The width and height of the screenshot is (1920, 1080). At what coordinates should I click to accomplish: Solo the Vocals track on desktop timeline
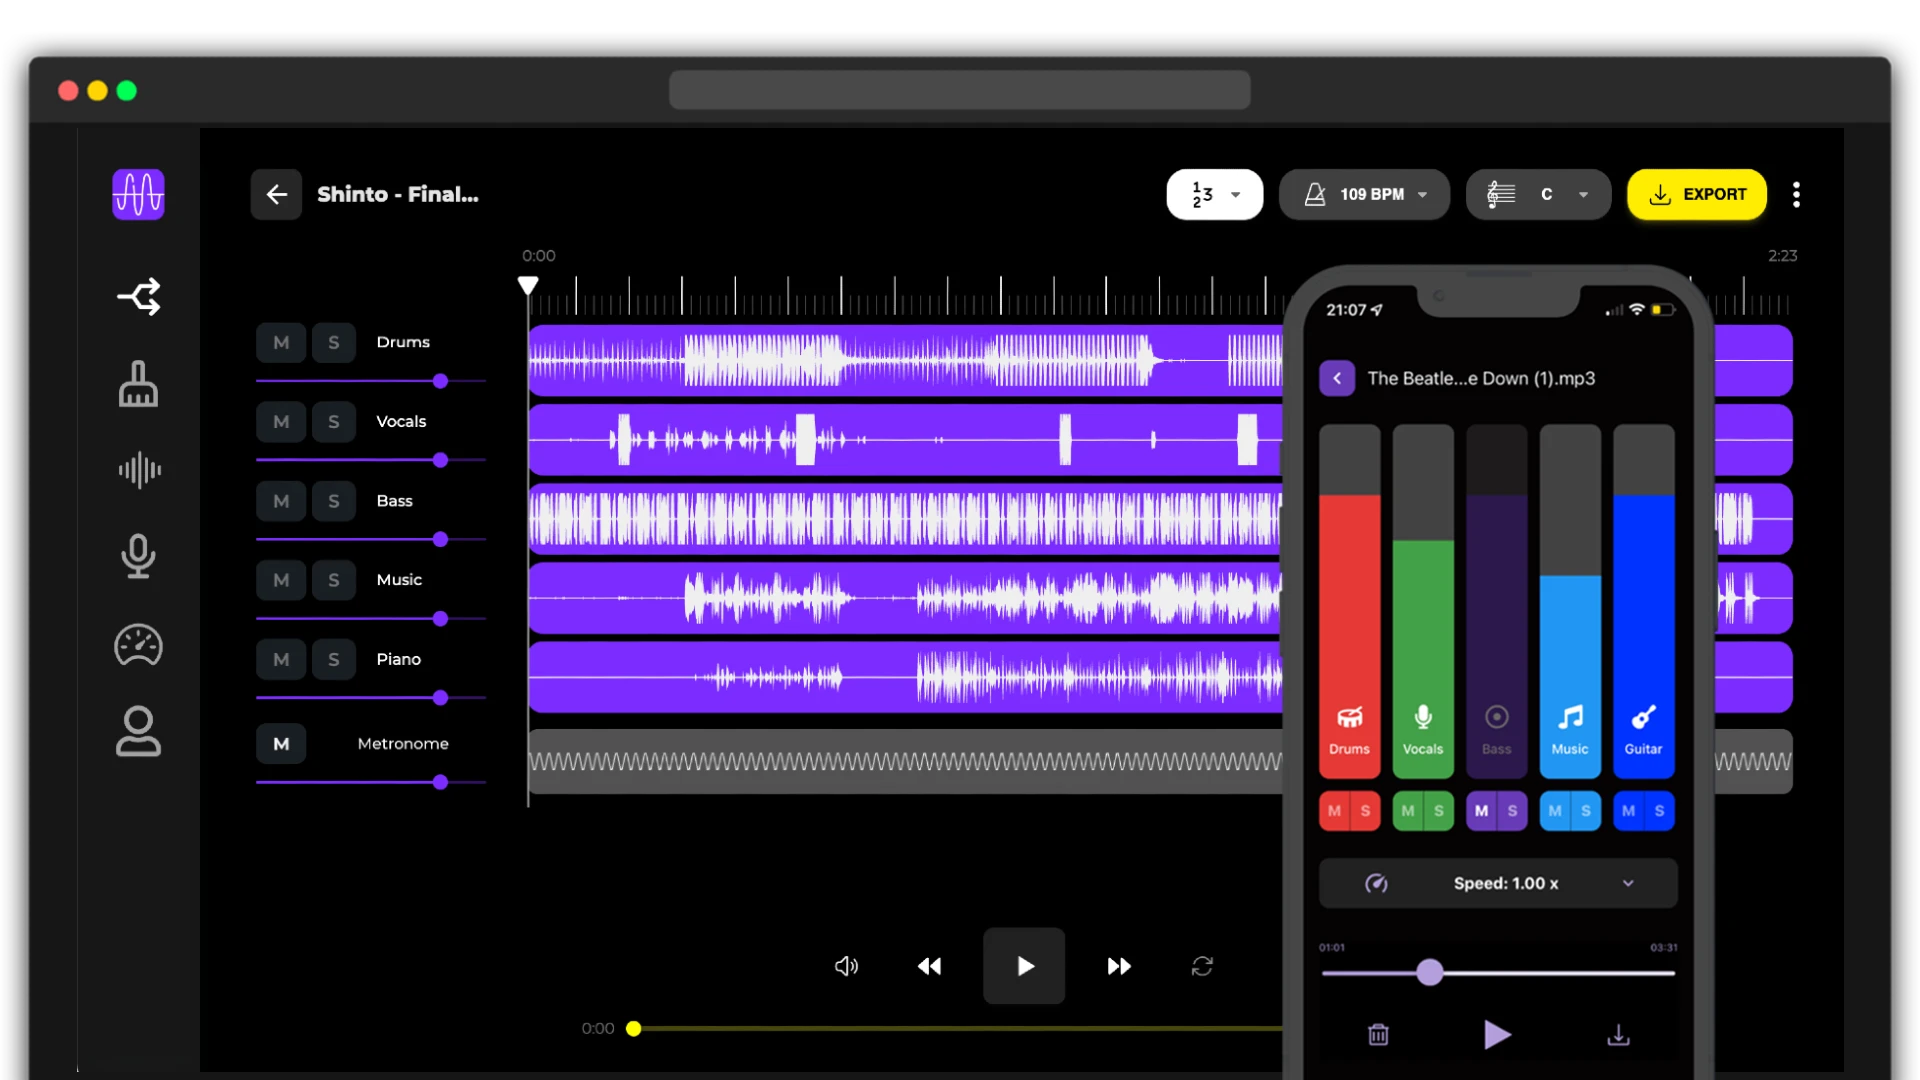tap(334, 421)
